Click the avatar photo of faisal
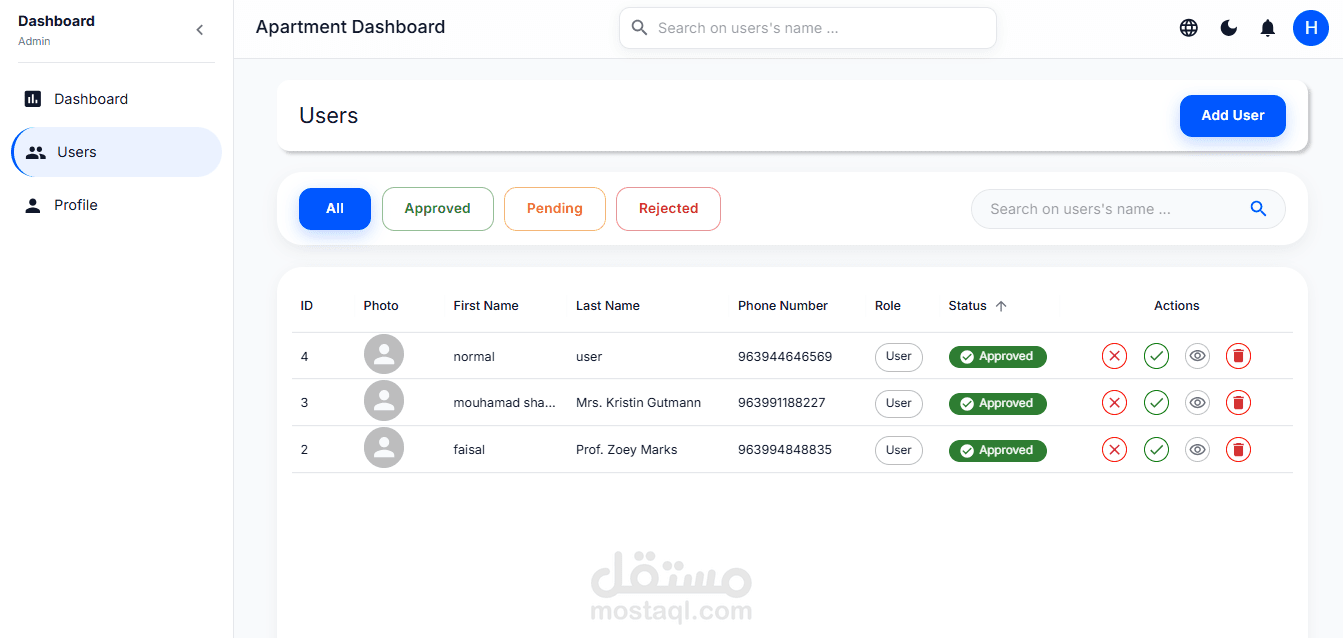Screen dimensions: 1343x638 coord(384,448)
